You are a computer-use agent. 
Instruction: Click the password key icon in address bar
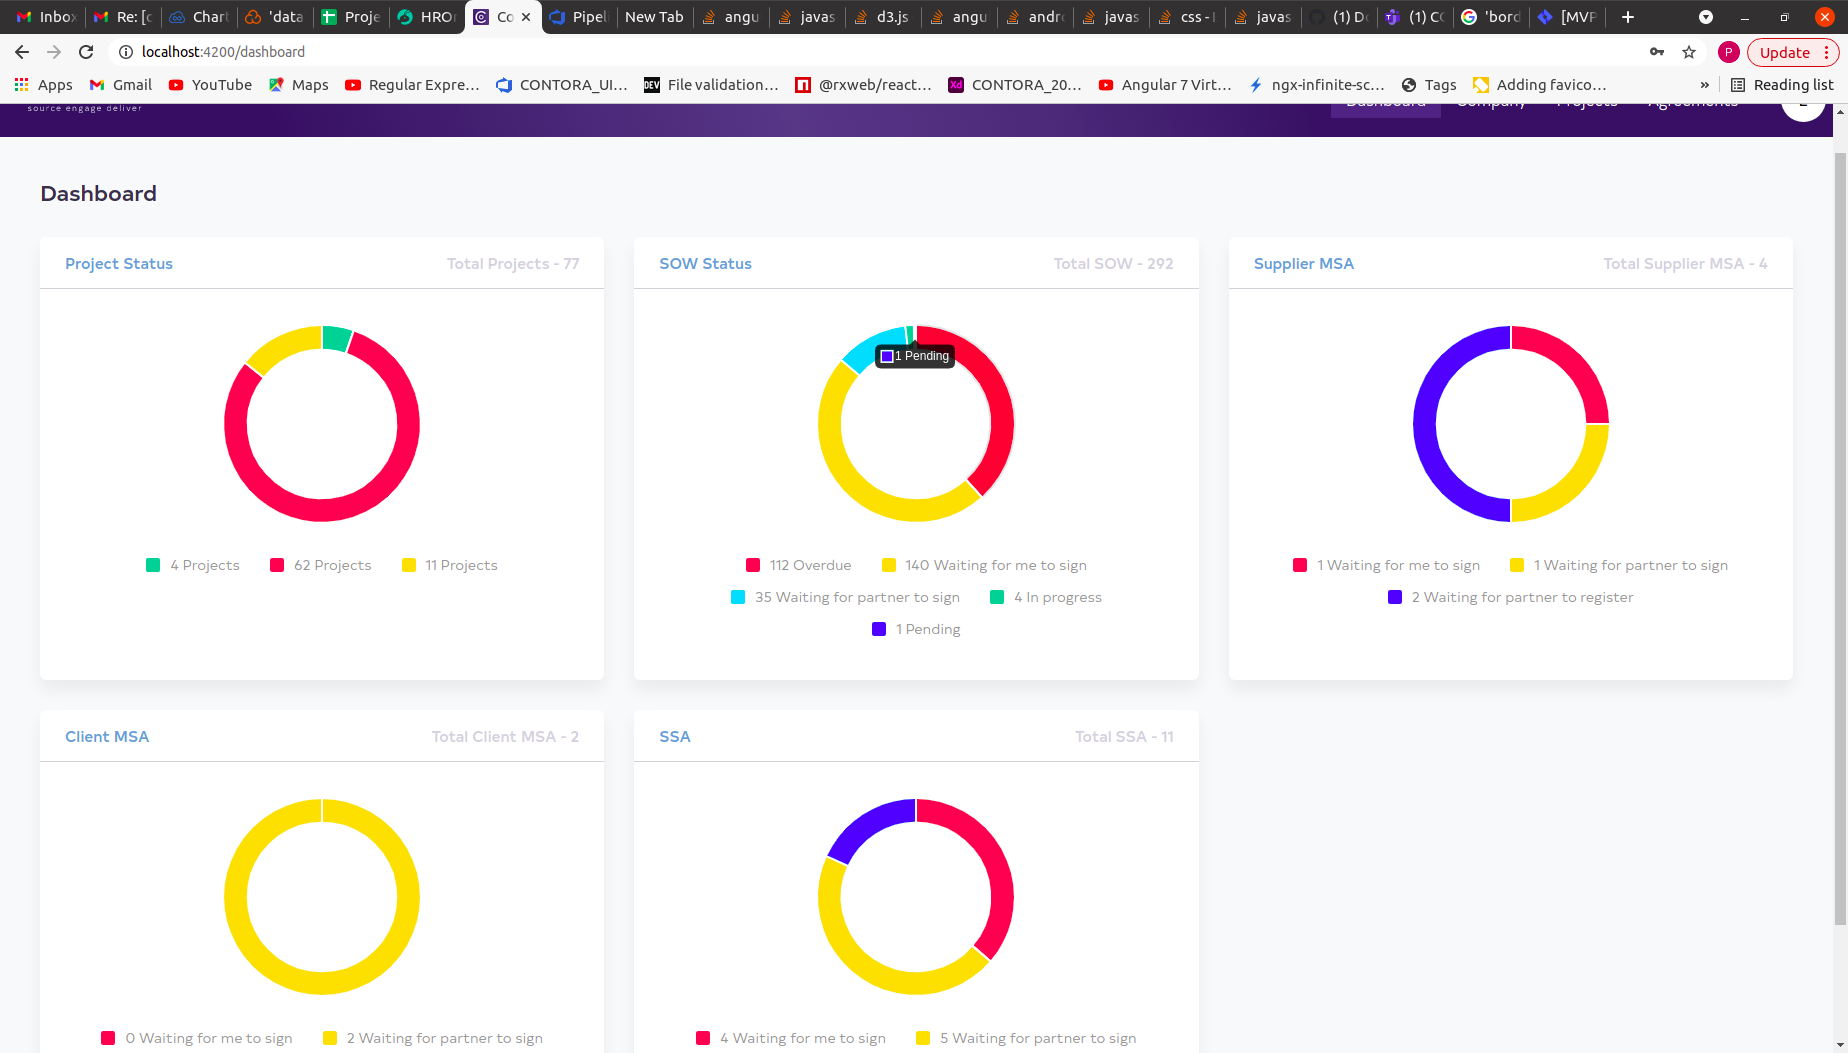[1657, 51]
